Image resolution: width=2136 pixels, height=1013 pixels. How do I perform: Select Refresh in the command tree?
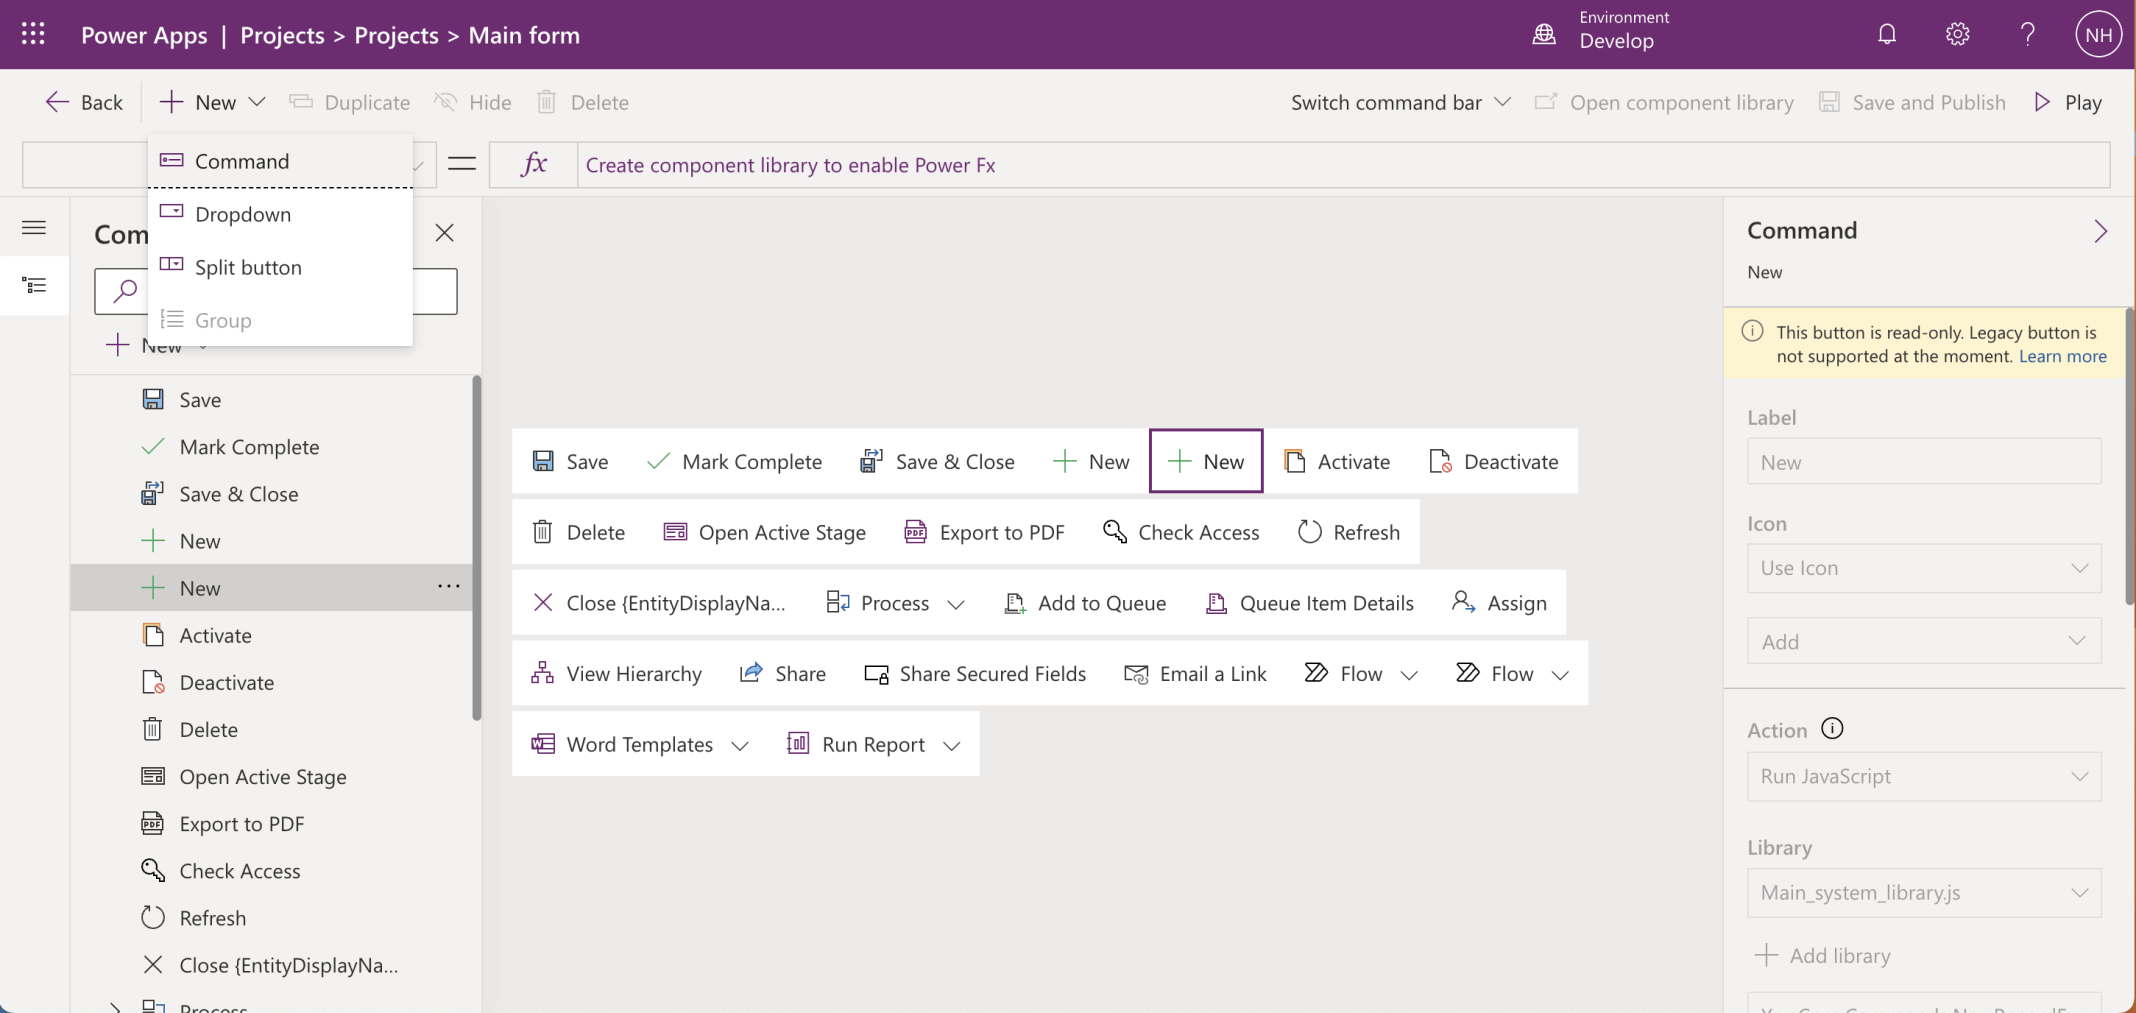click(x=271, y=918)
